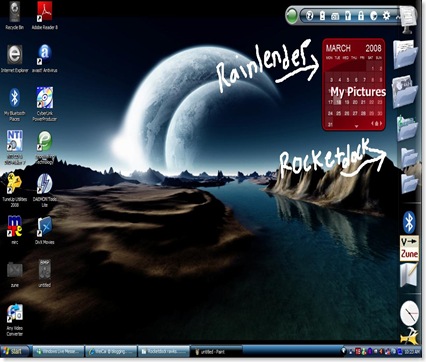This screenshot has height=362, width=426.
Task: Open Internet Explorer desktop shortcut
Action: tap(15, 59)
